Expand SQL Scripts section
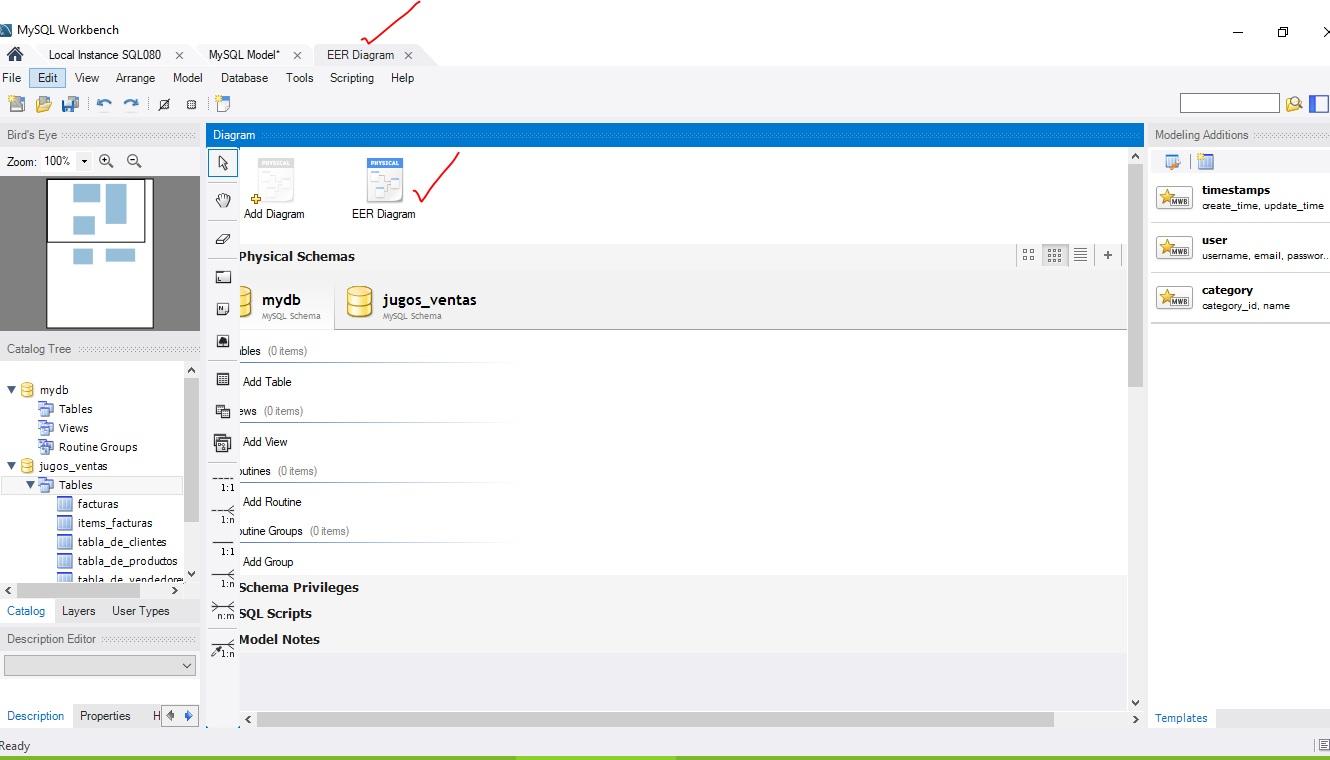Screen dimensions: 1330x760 tap(275, 614)
